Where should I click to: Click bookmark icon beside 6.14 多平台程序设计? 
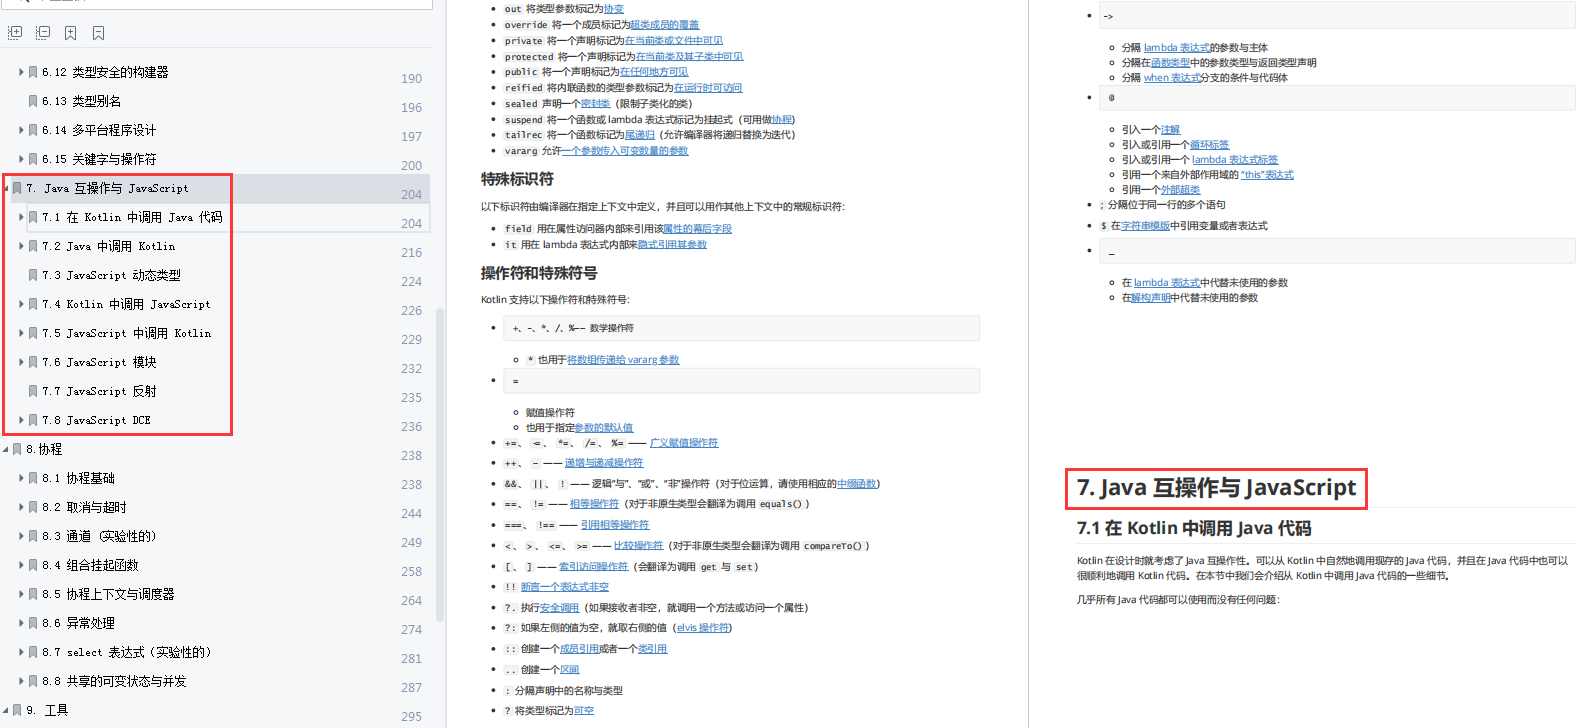(x=33, y=130)
